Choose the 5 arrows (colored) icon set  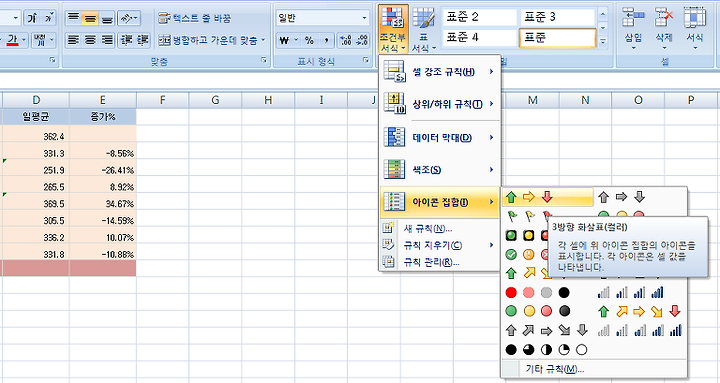639,311
